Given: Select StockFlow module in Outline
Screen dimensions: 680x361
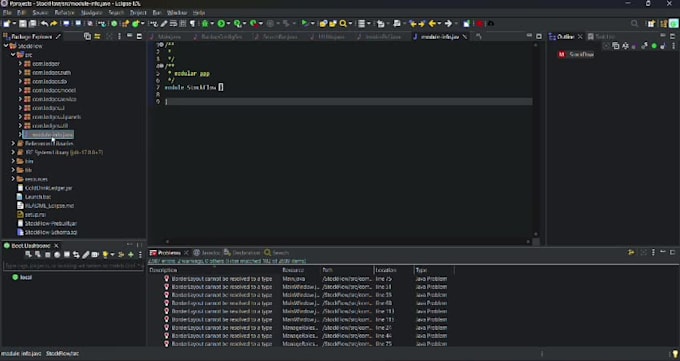Looking at the screenshot, I should tap(581, 54).
